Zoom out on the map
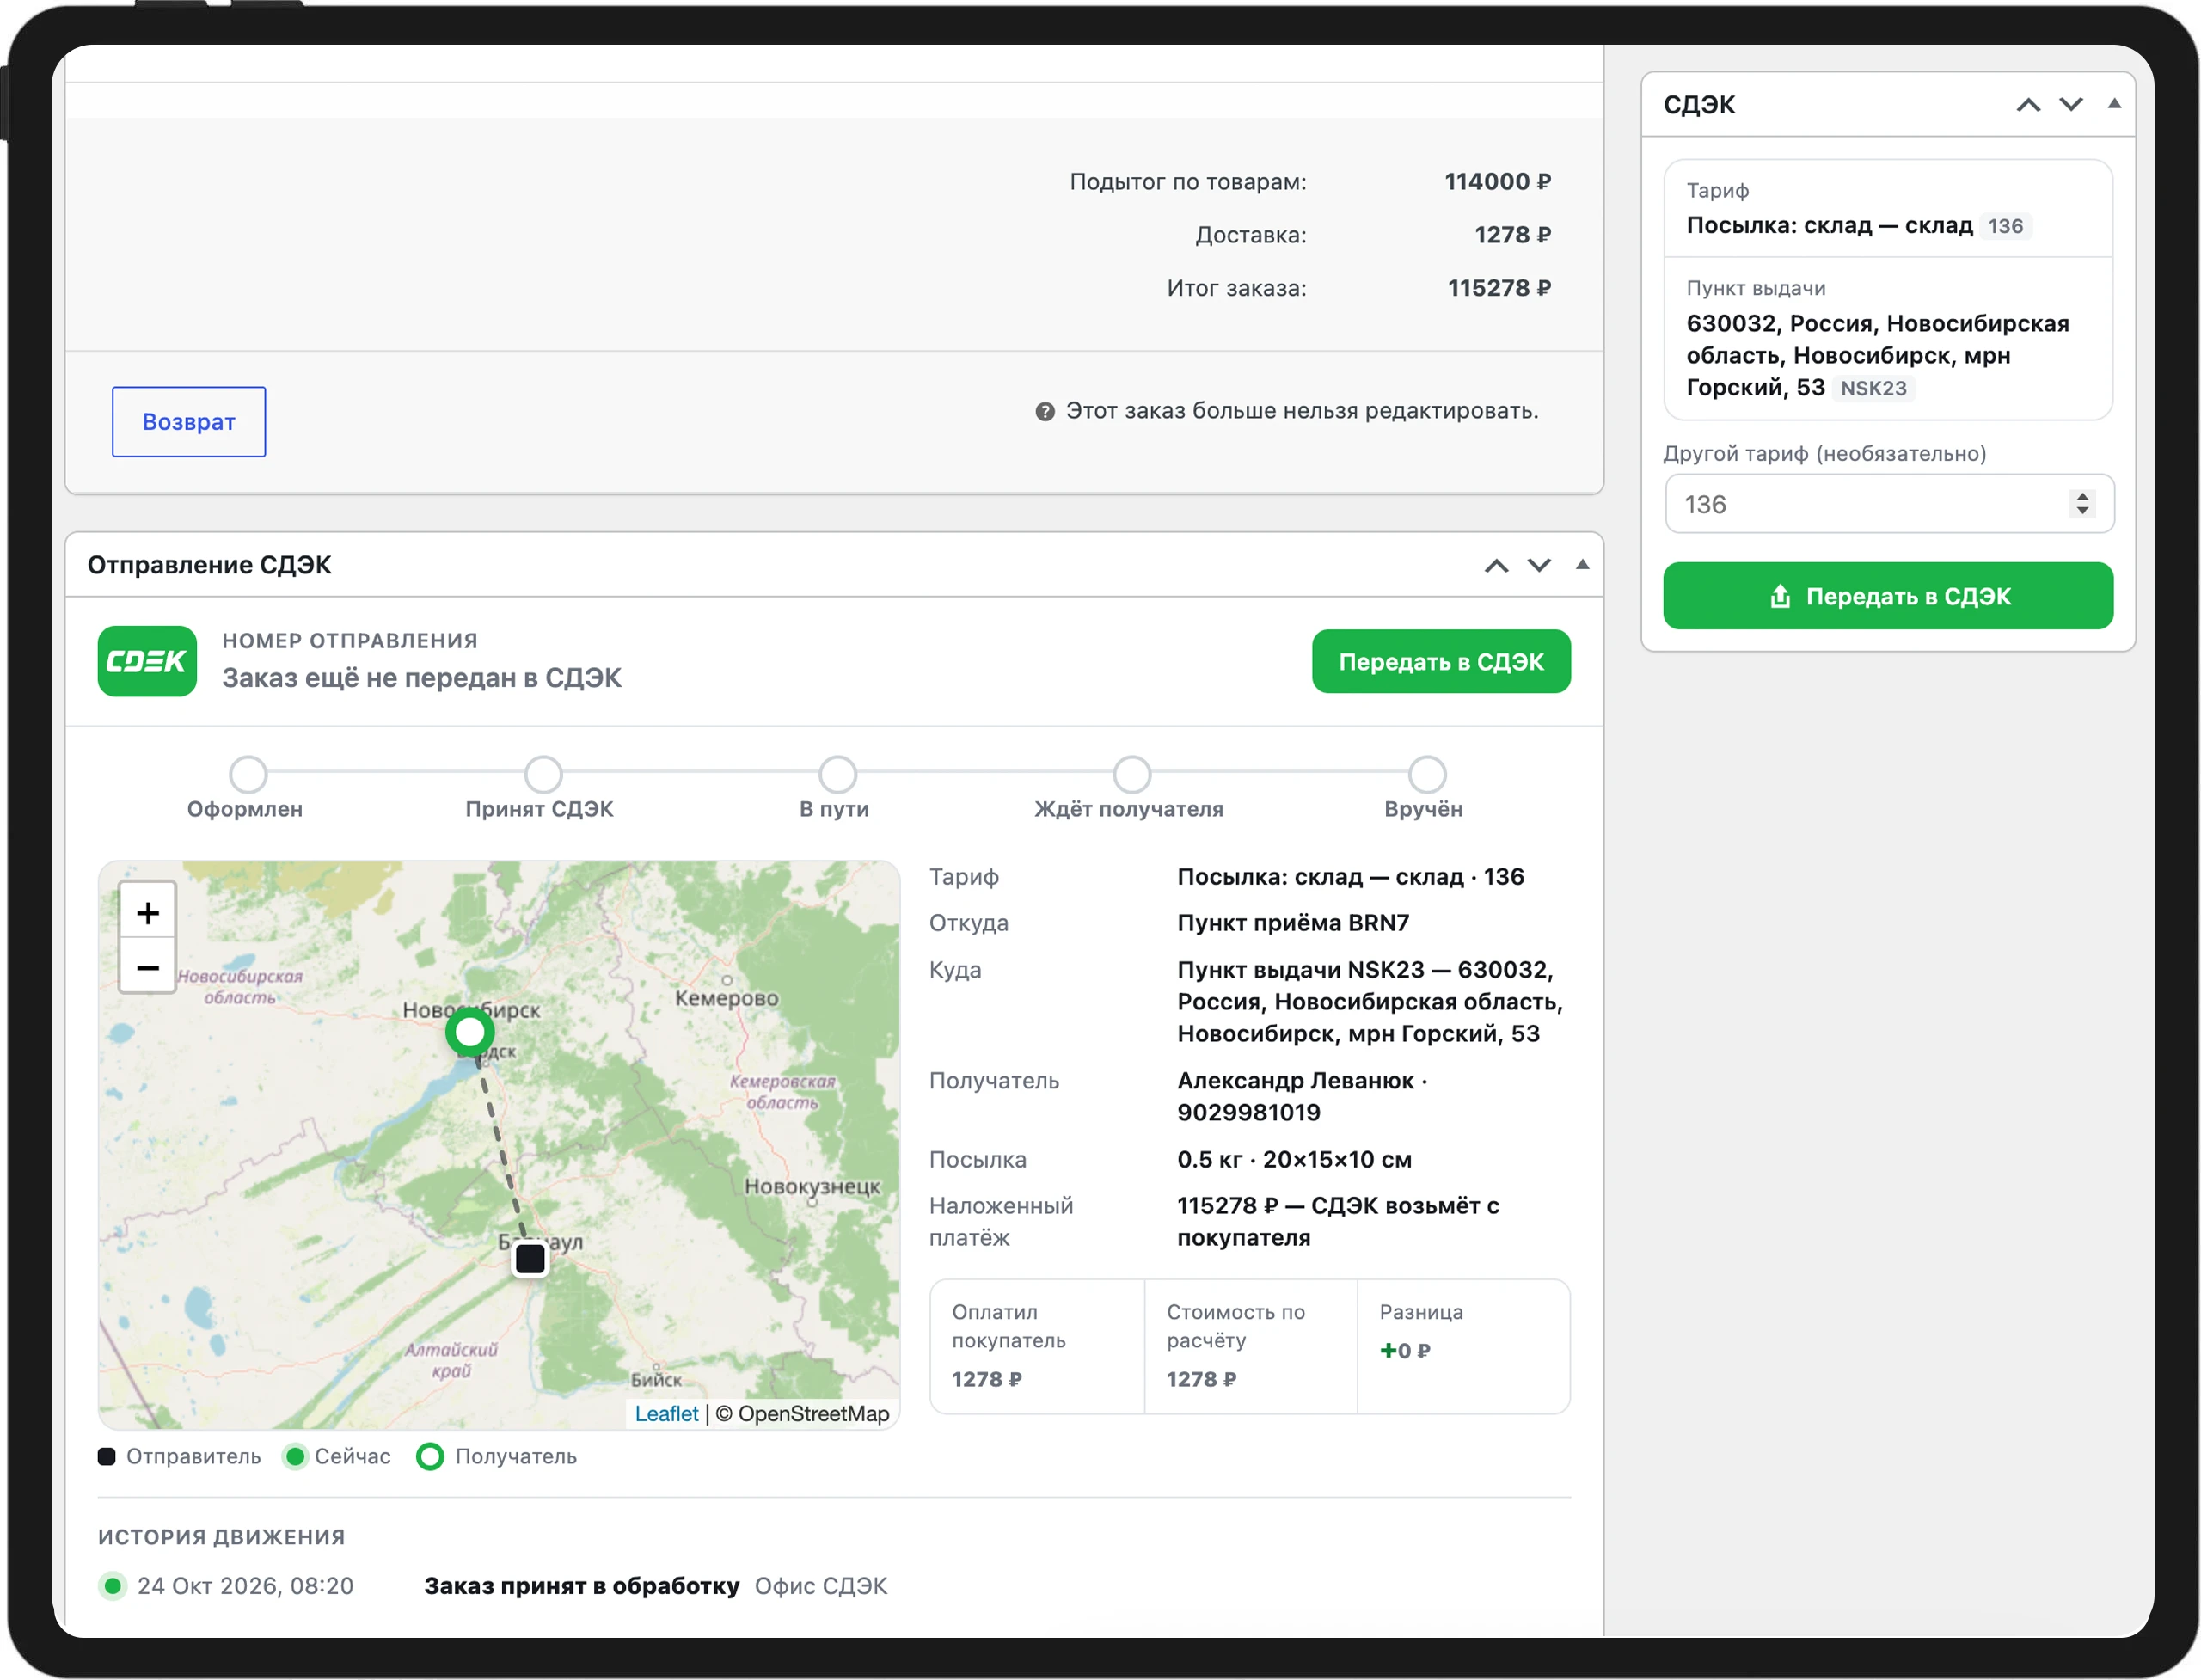The height and width of the screenshot is (1680, 2201). pos(148,966)
